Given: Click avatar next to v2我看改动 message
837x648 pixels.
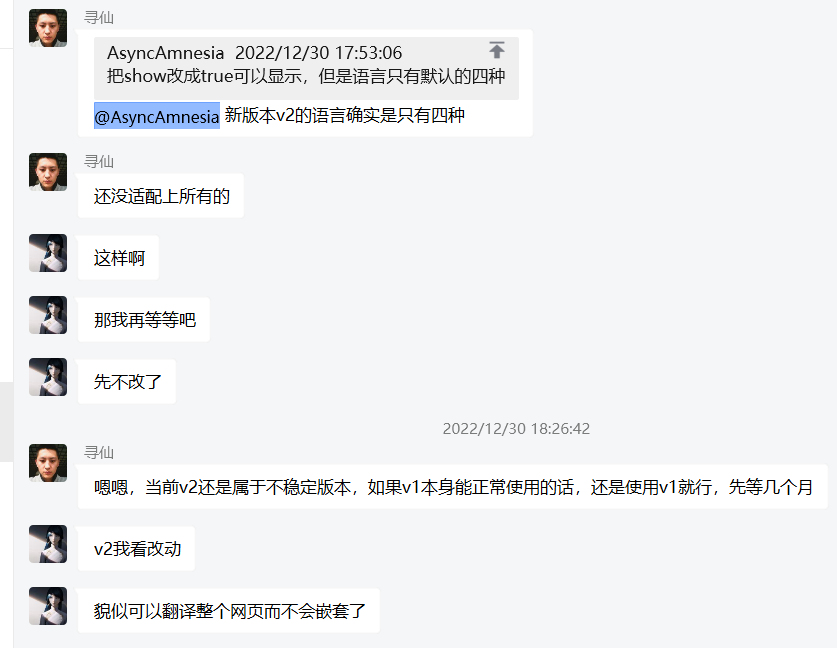Looking at the screenshot, I should (x=48, y=544).
